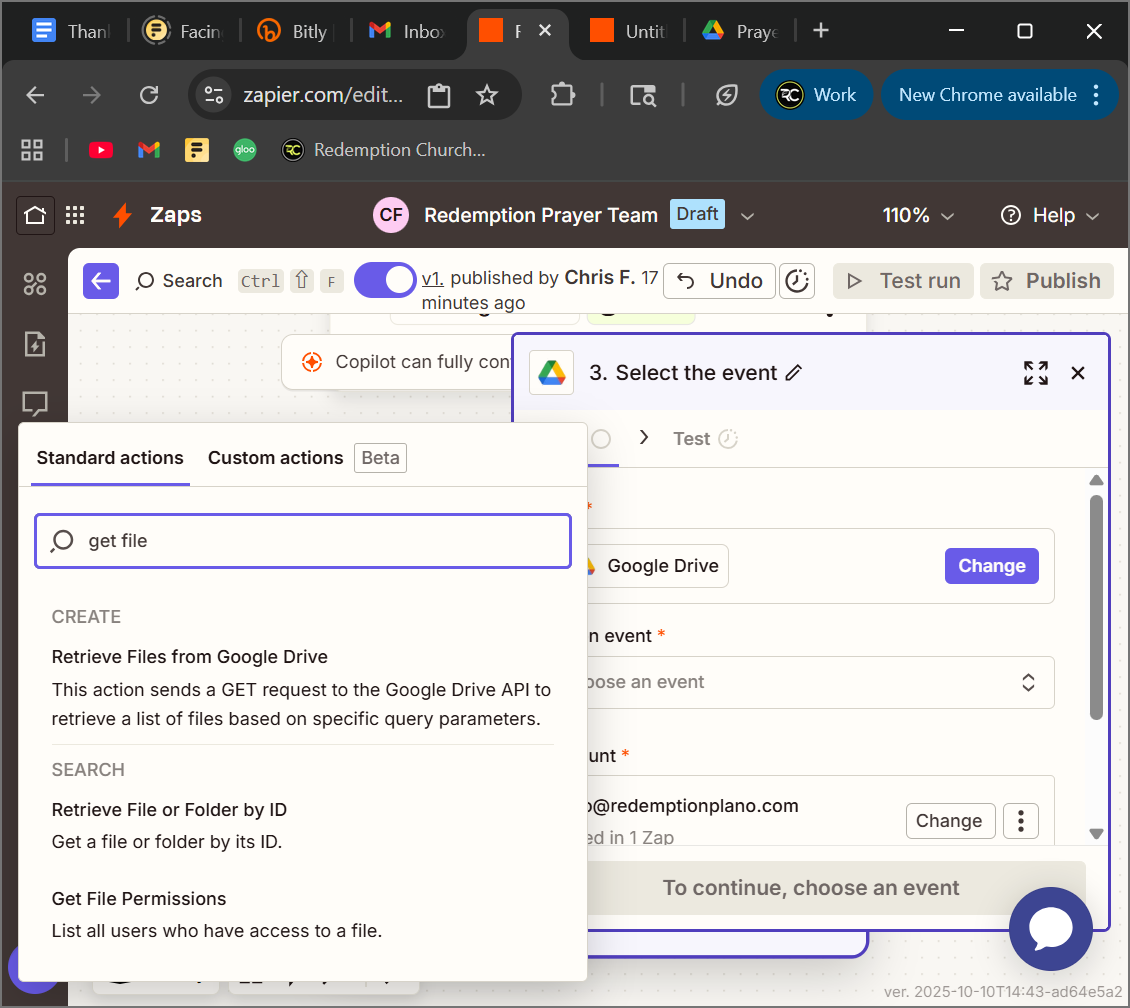Image resolution: width=1130 pixels, height=1008 pixels.
Task: Open the Choose an event dropdown
Action: [x=814, y=682]
